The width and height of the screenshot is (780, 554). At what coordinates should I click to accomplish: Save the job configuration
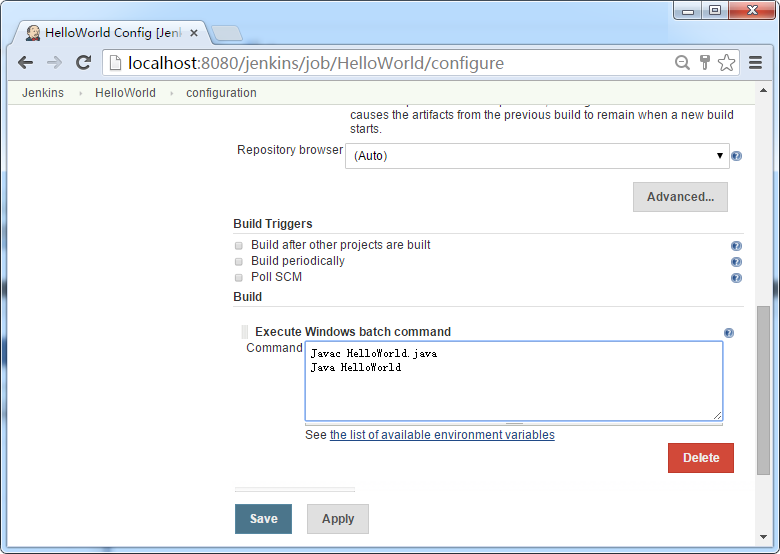263,519
